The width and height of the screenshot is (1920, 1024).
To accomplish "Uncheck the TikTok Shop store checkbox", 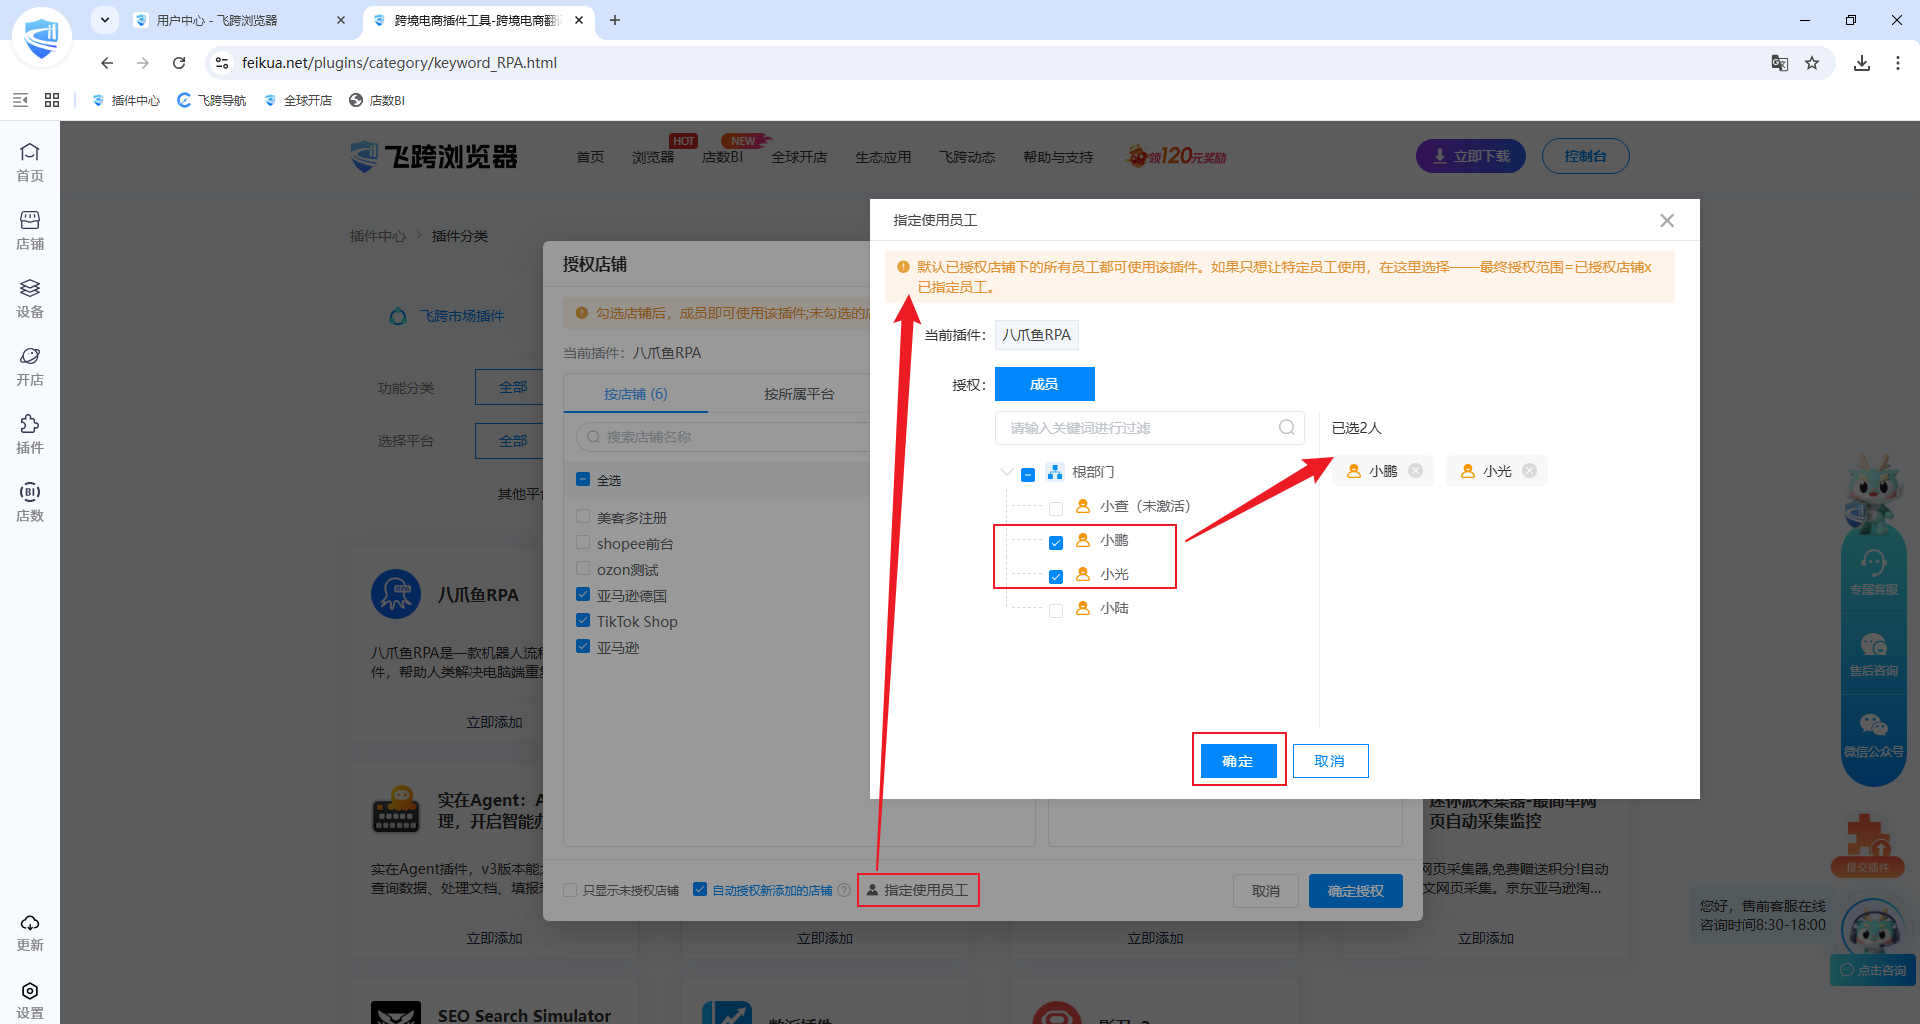I will pos(583,620).
